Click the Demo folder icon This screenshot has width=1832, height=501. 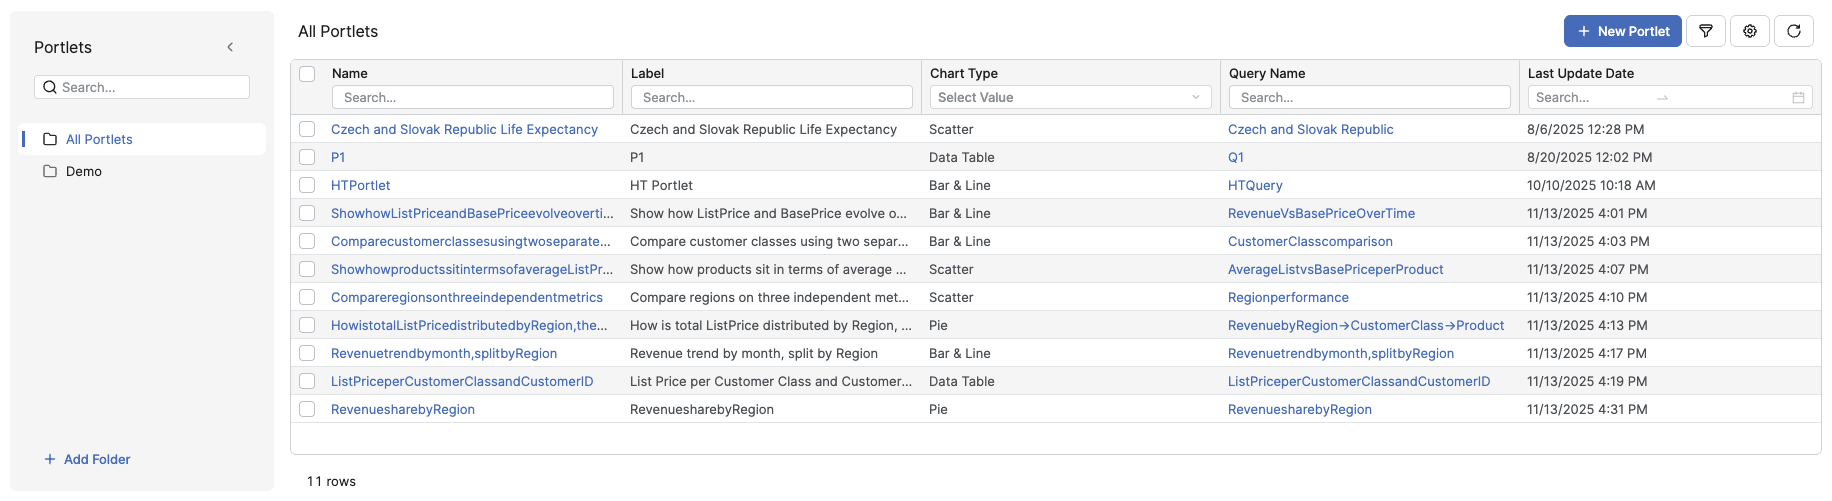click(x=50, y=171)
